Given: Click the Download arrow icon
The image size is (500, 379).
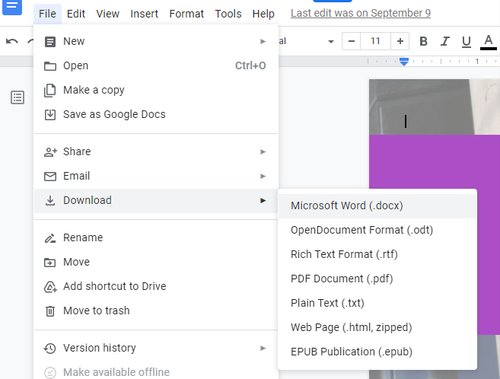Looking at the screenshot, I should (x=50, y=201).
